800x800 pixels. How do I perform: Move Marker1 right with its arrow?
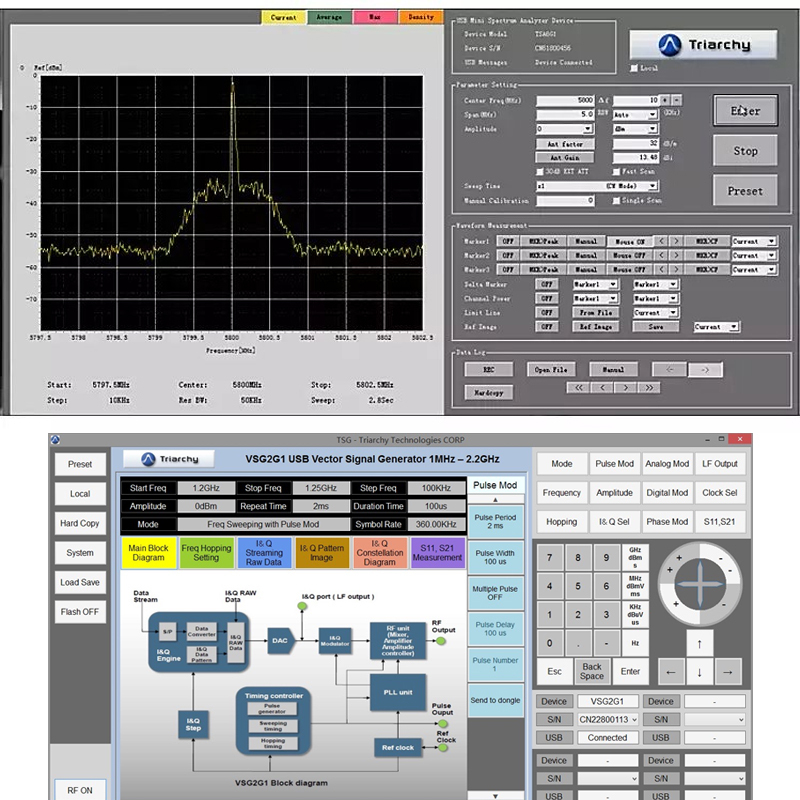[x=677, y=241]
